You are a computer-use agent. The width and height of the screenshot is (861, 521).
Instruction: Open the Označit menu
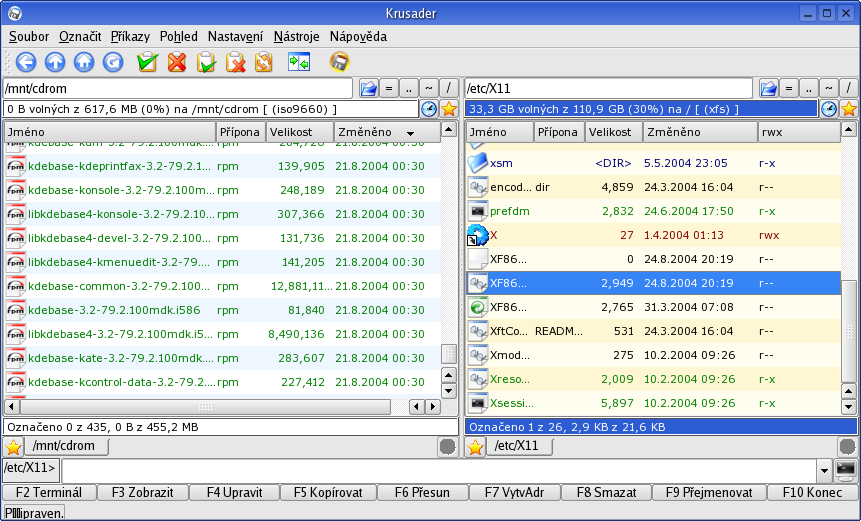tap(80, 37)
